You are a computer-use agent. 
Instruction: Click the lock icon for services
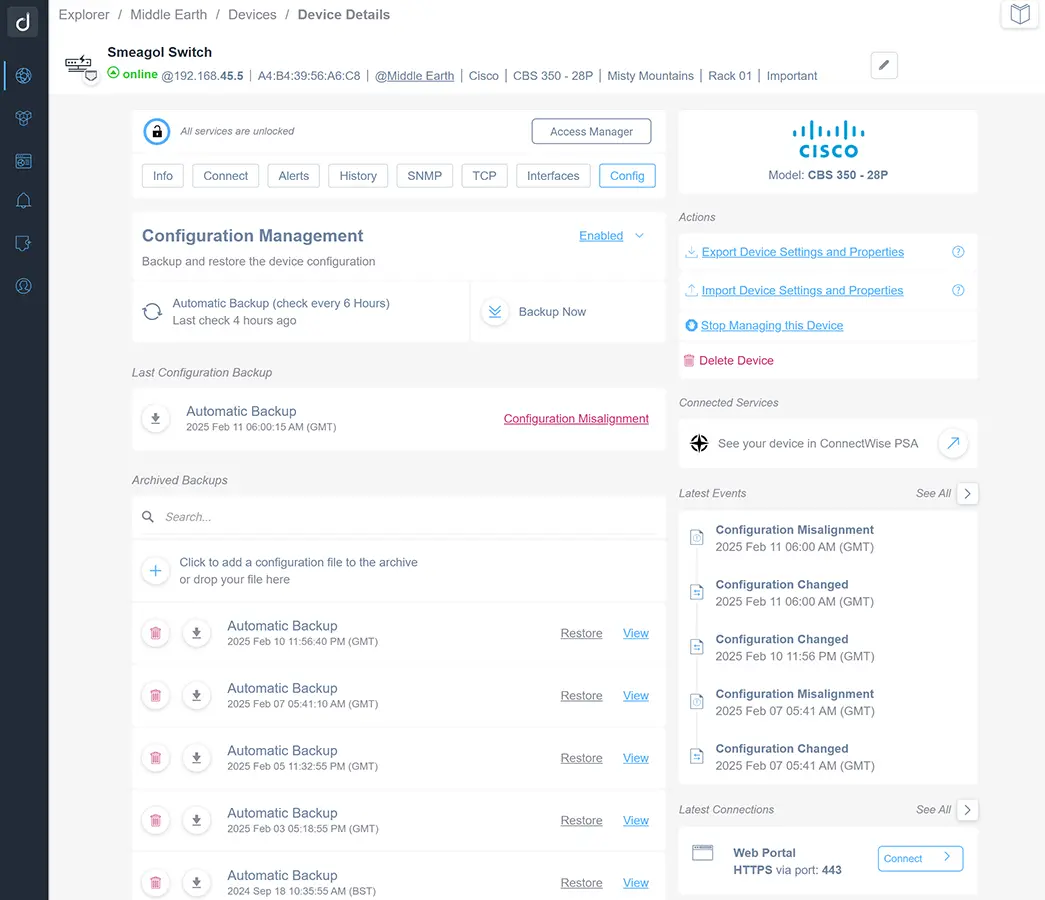coord(156,131)
